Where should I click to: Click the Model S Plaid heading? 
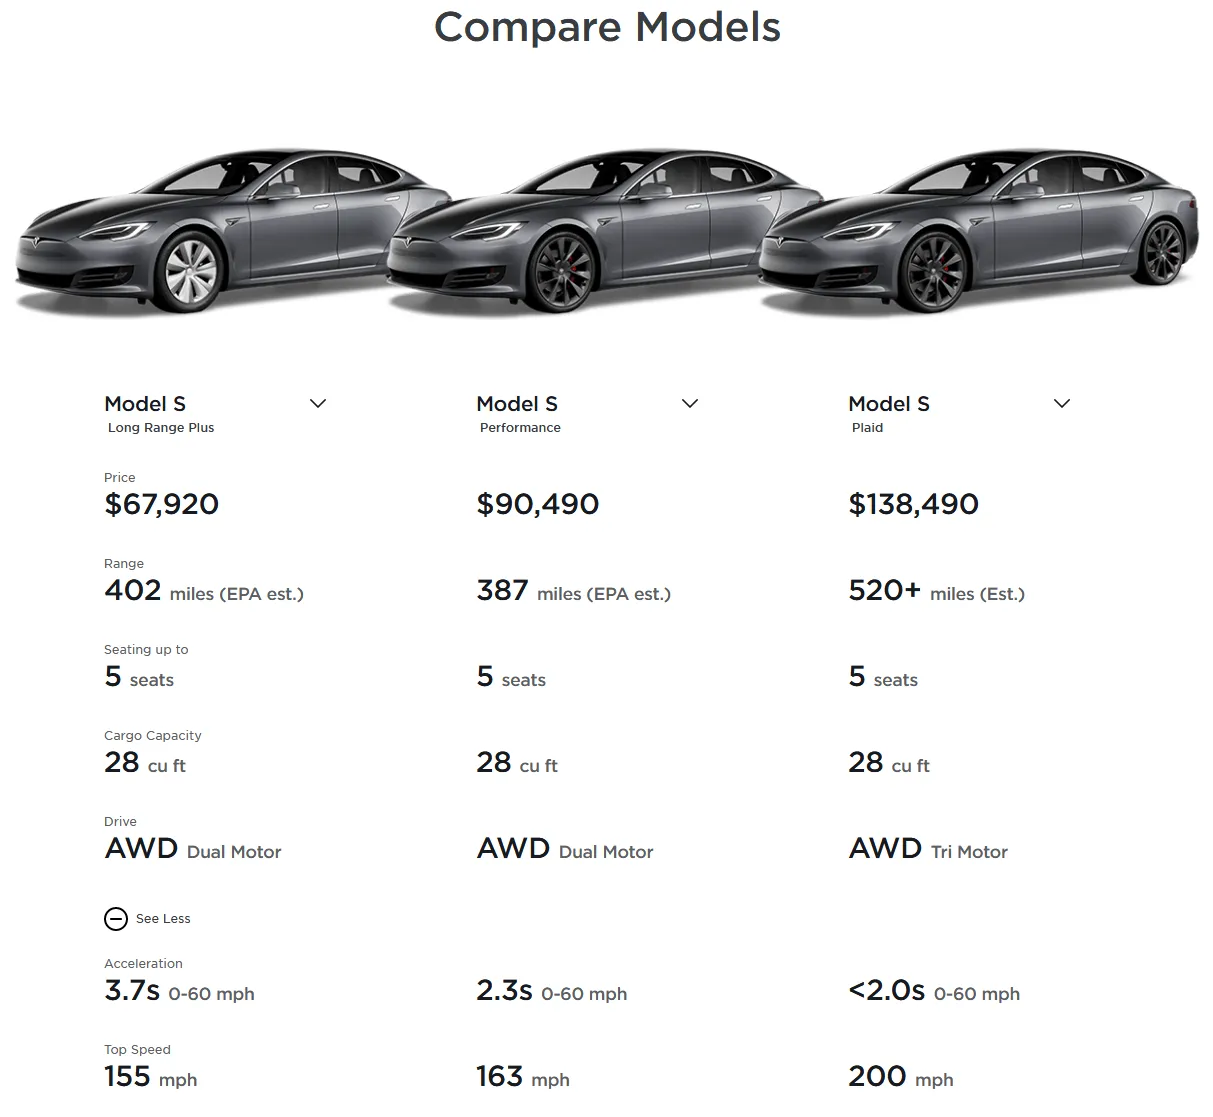pos(889,404)
